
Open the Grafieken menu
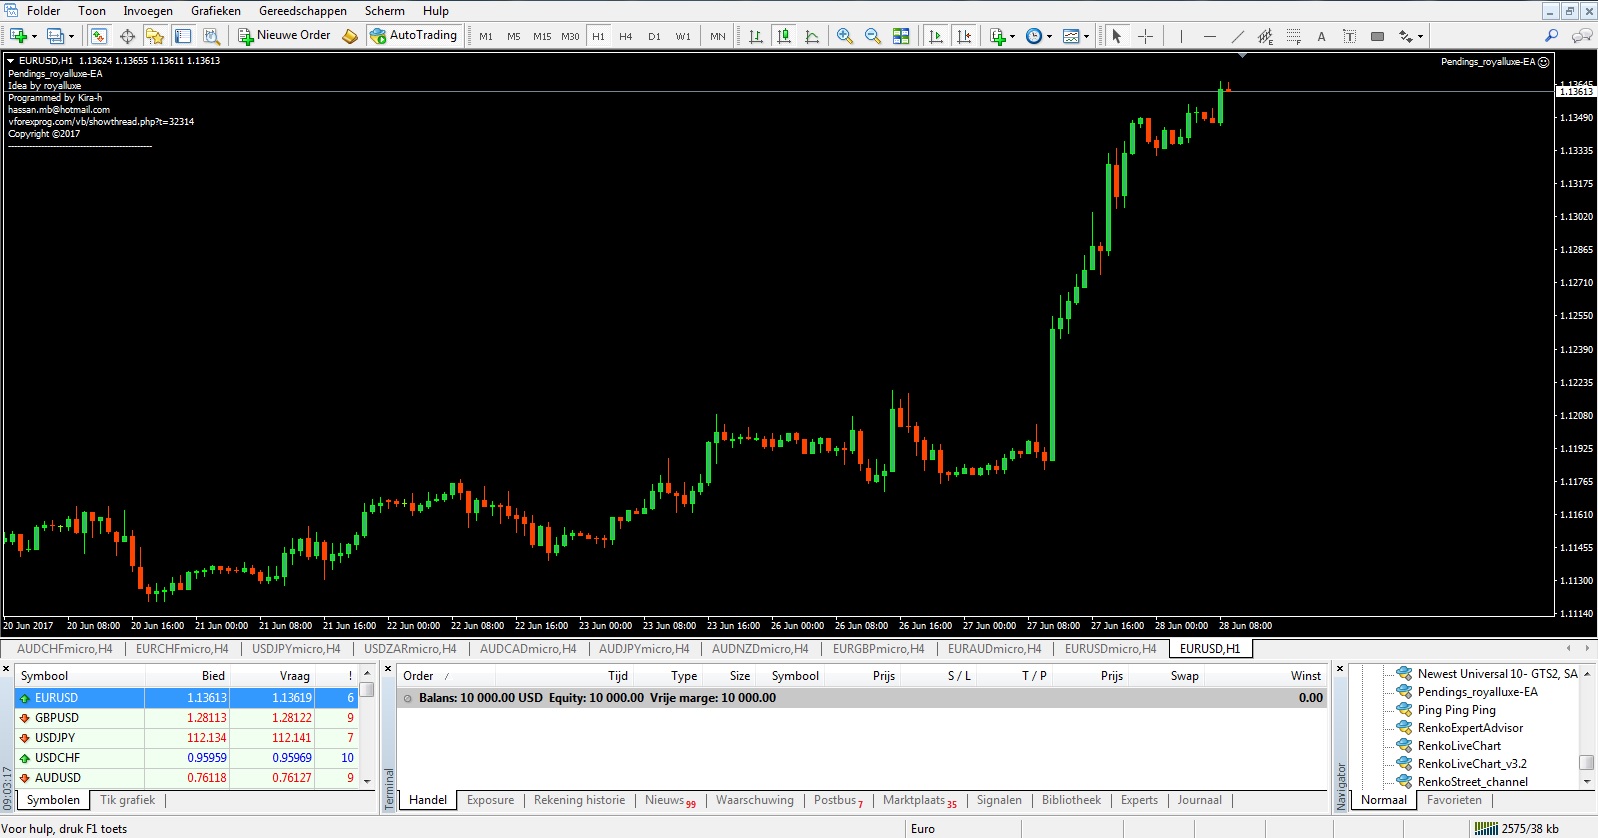[x=216, y=11]
